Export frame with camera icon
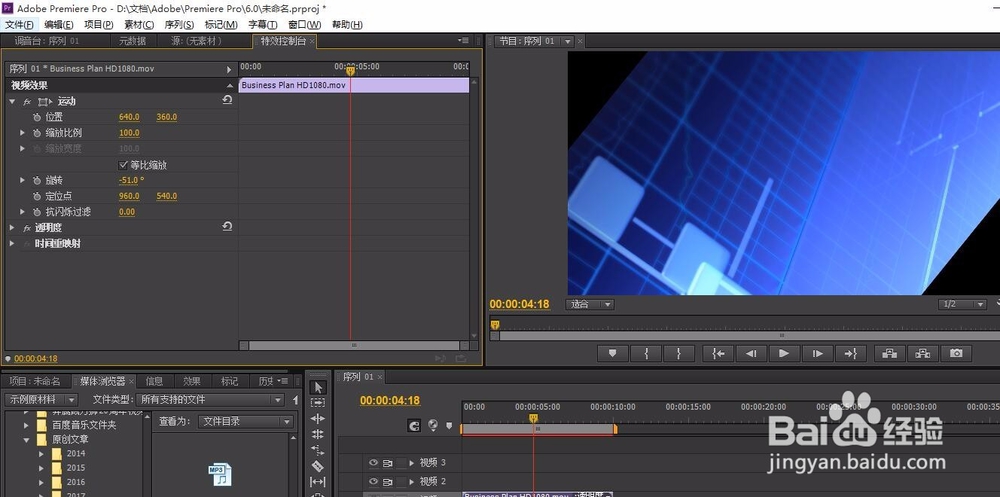 point(956,353)
